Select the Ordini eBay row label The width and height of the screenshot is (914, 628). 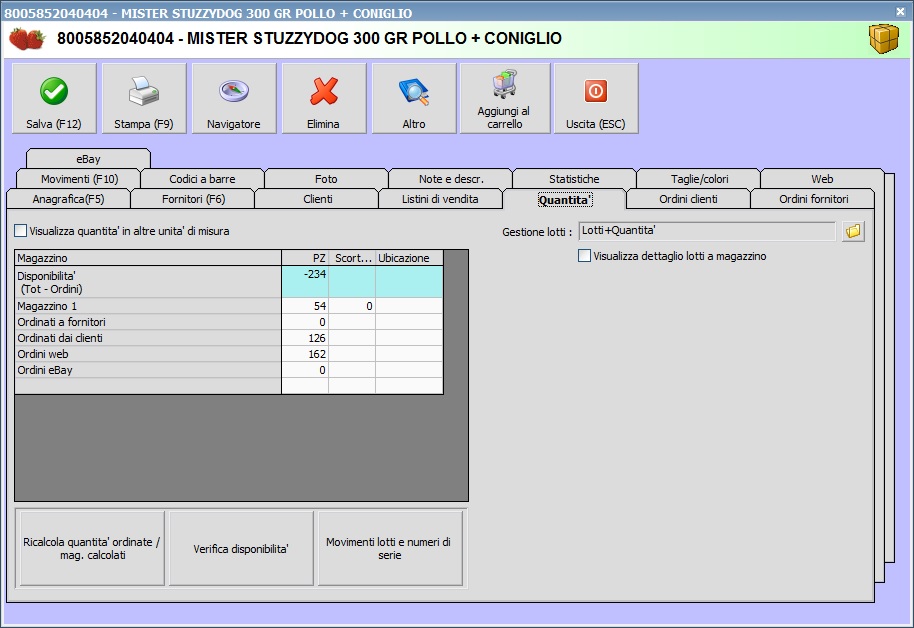148,370
